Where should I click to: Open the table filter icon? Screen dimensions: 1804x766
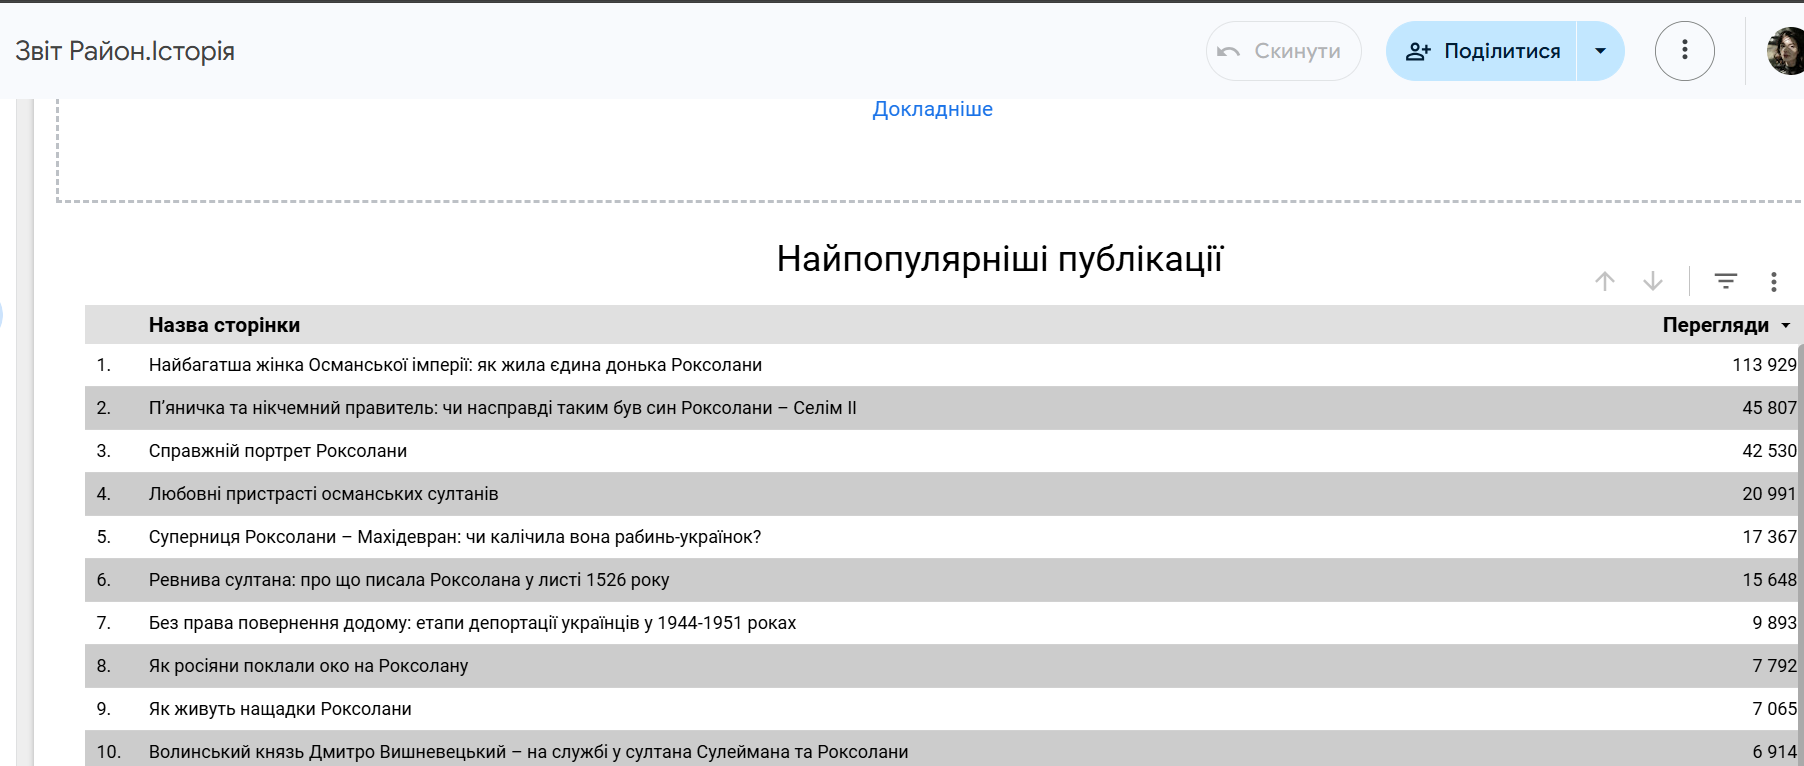1726,282
